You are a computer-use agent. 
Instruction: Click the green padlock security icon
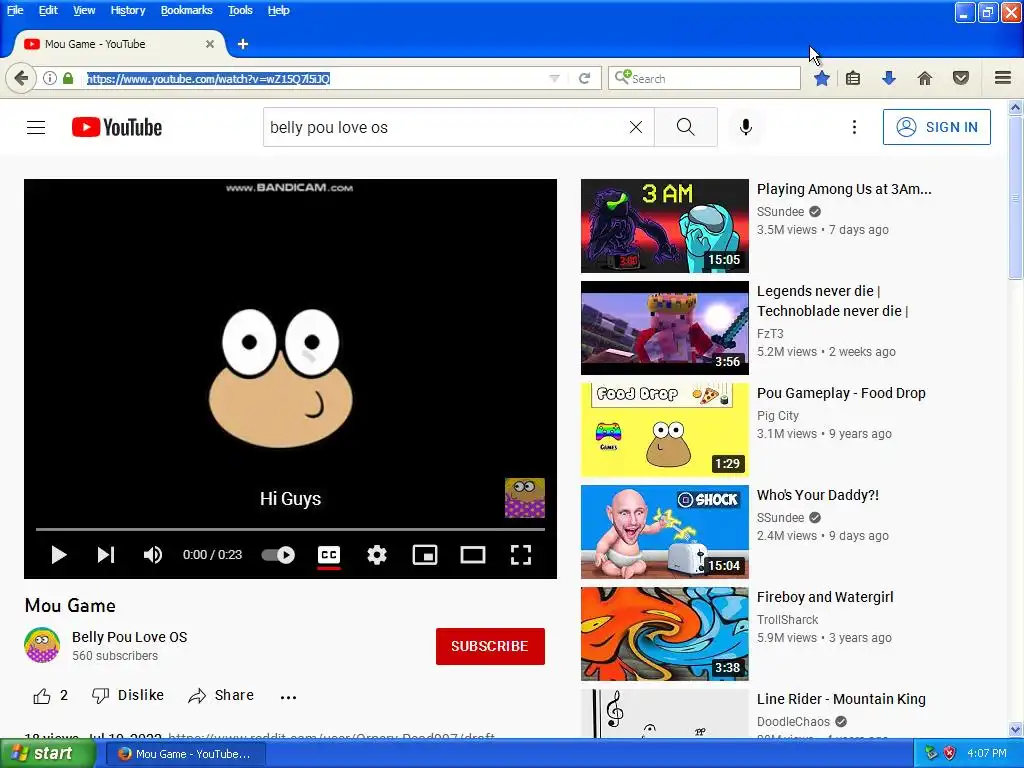coord(68,78)
